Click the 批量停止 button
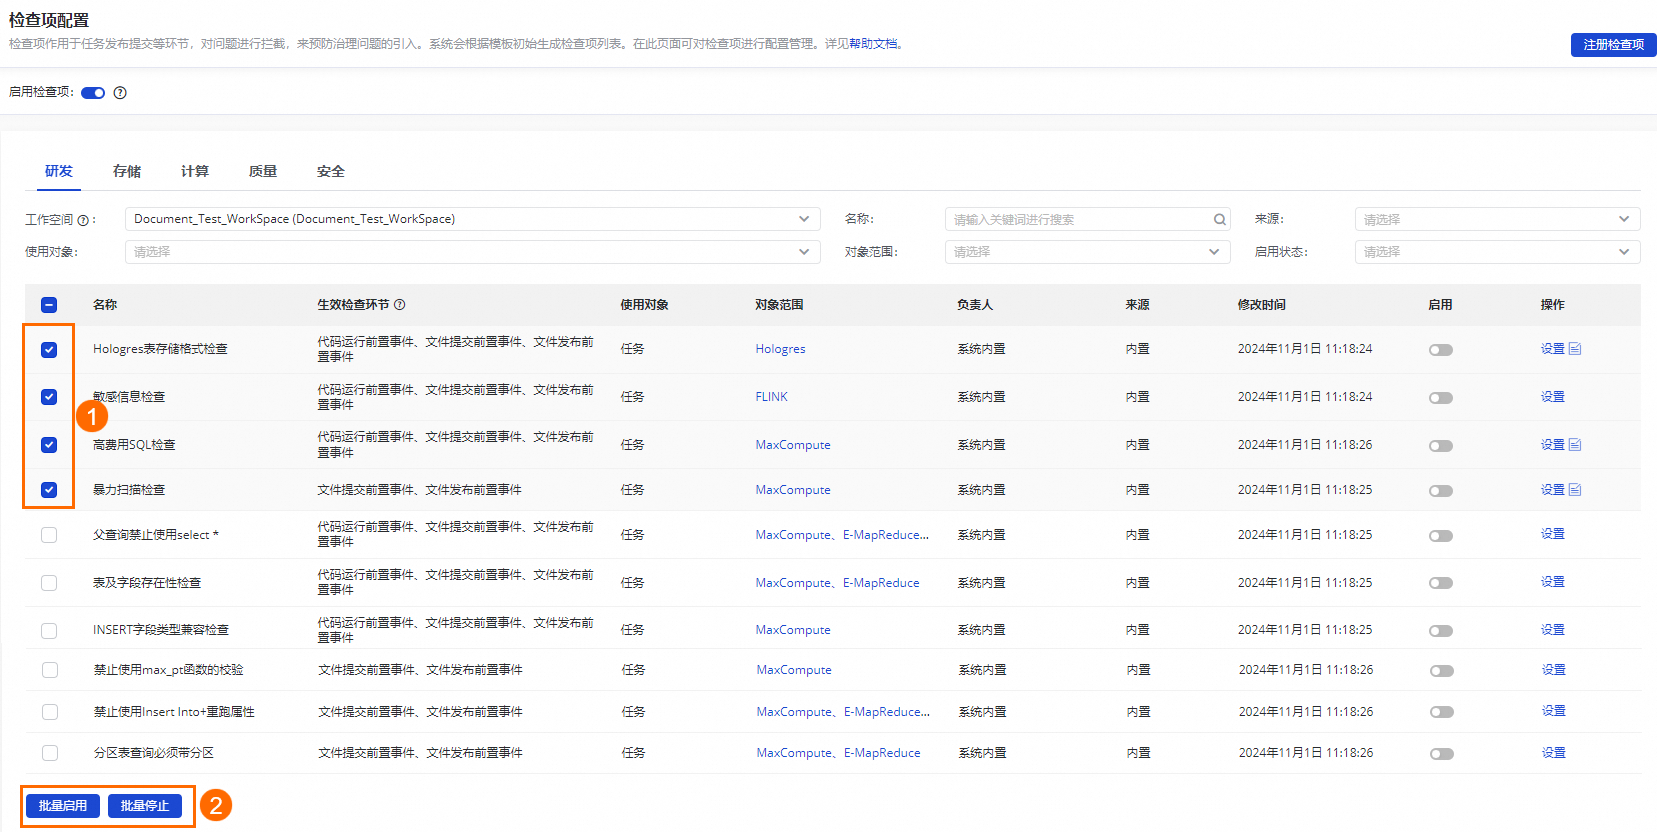 145,806
